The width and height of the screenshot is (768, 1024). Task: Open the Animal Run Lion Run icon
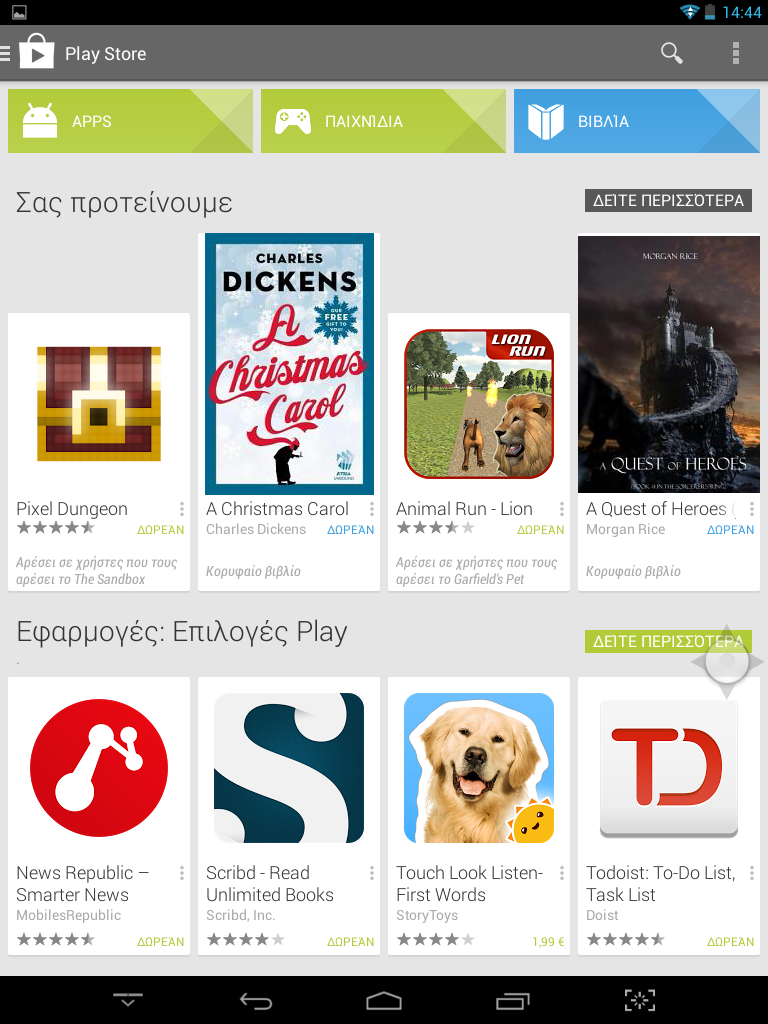tap(479, 404)
